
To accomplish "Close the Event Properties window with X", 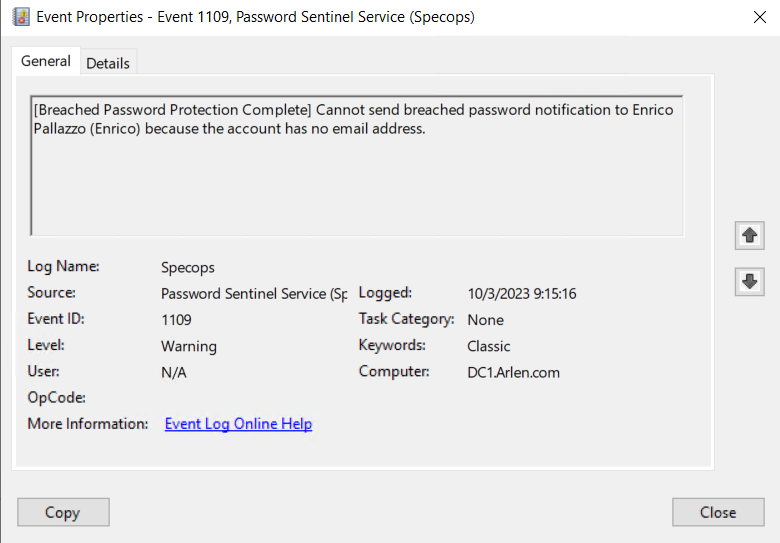I will (759, 17).
